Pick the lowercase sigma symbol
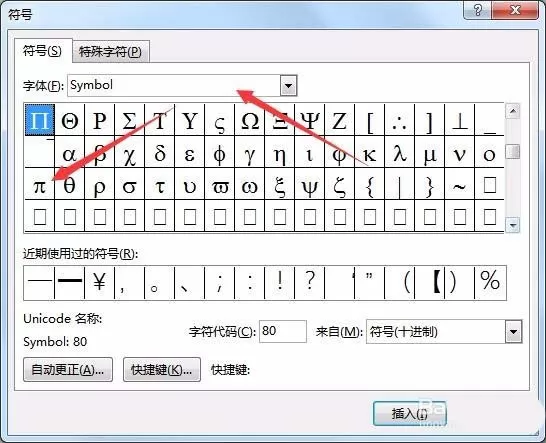Screen dimensions: 546x443 tap(130, 184)
